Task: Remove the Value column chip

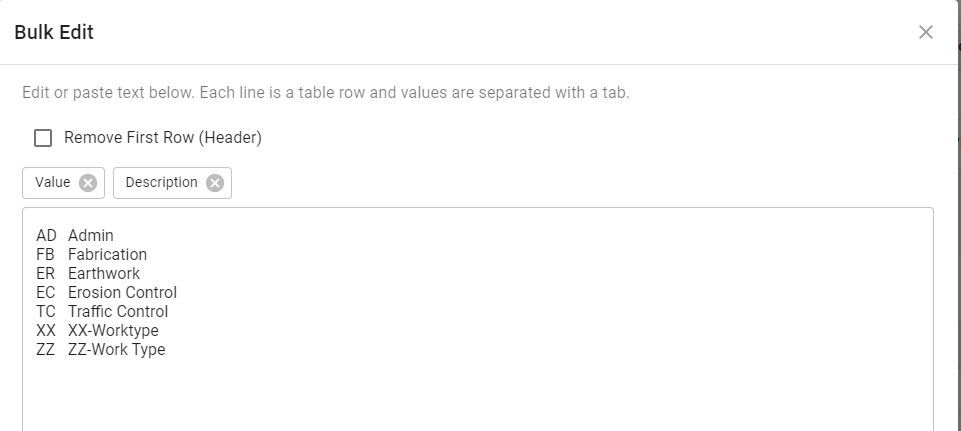Action: click(x=88, y=183)
